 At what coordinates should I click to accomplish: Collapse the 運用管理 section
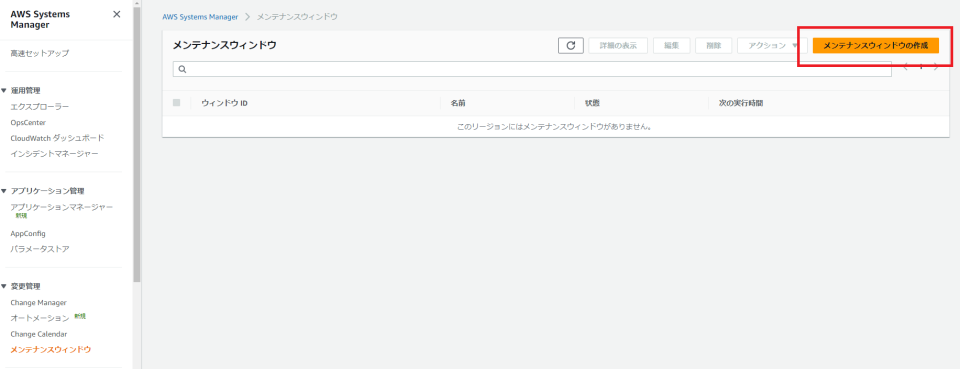coord(4,91)
